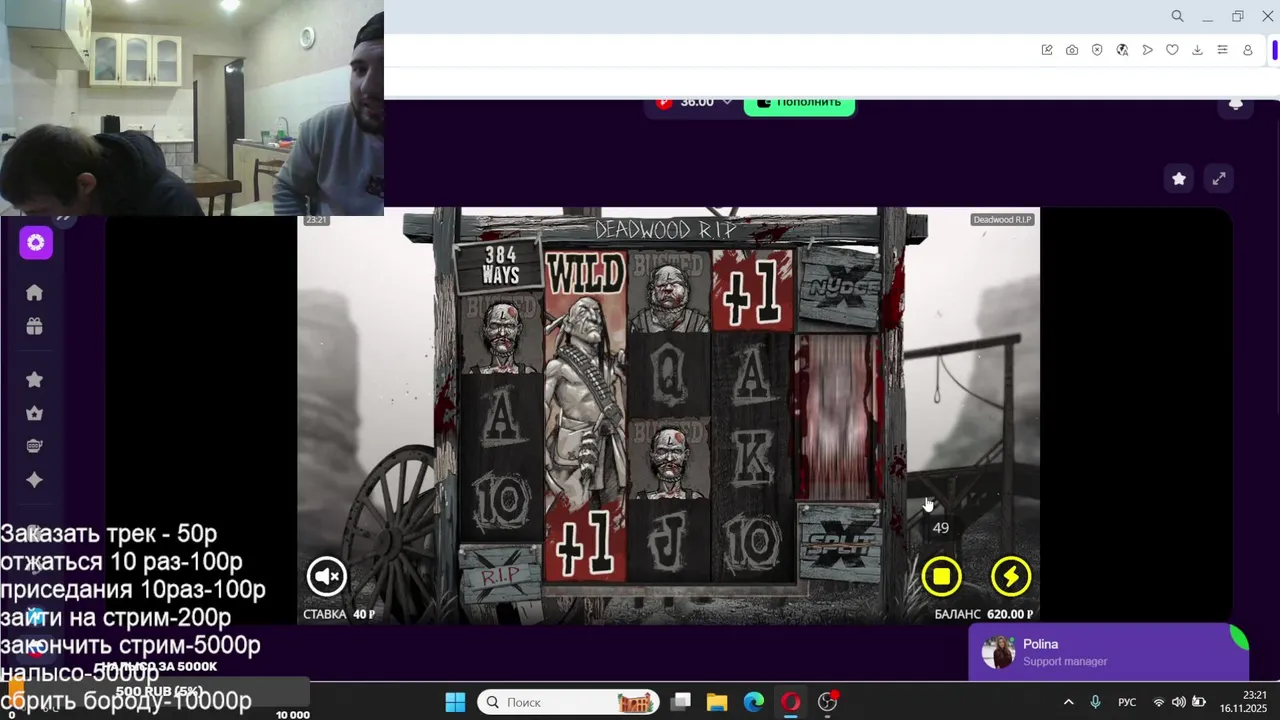
Task: Stop the autospin with yellow square button
Action: point(941,576)
